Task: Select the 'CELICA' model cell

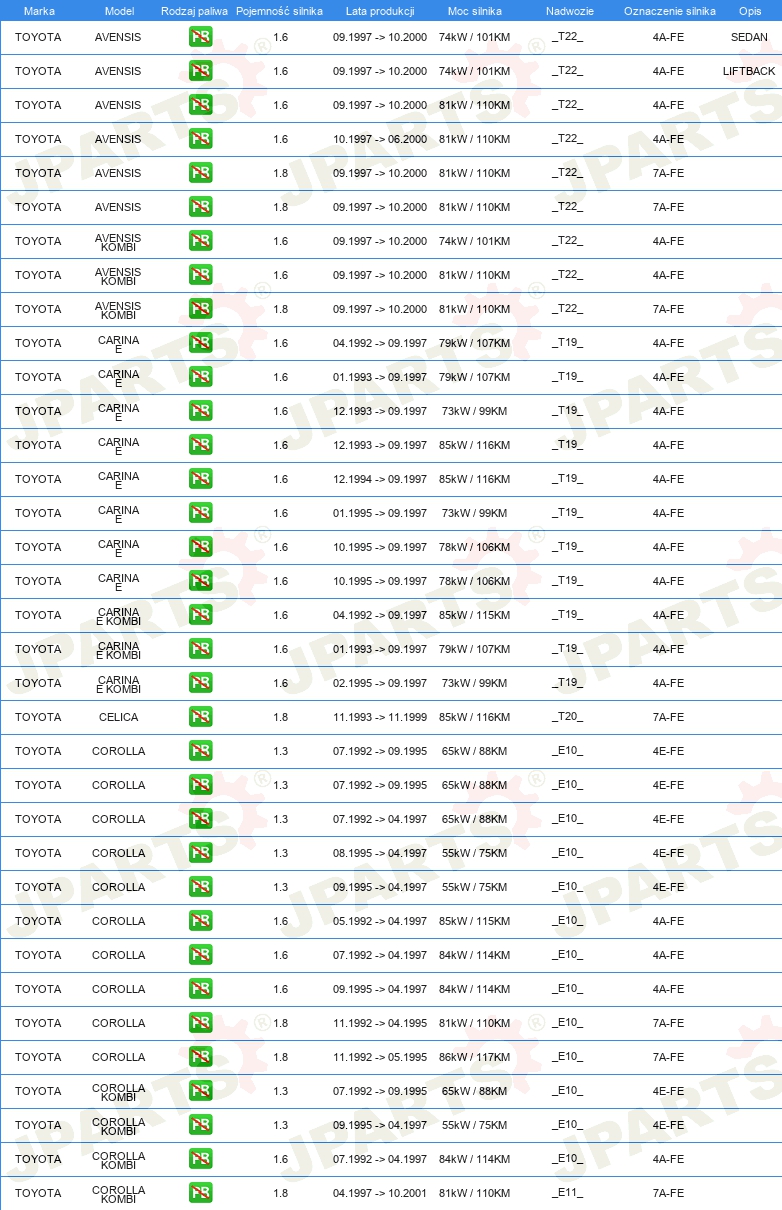Action: [x=119, y=717]
